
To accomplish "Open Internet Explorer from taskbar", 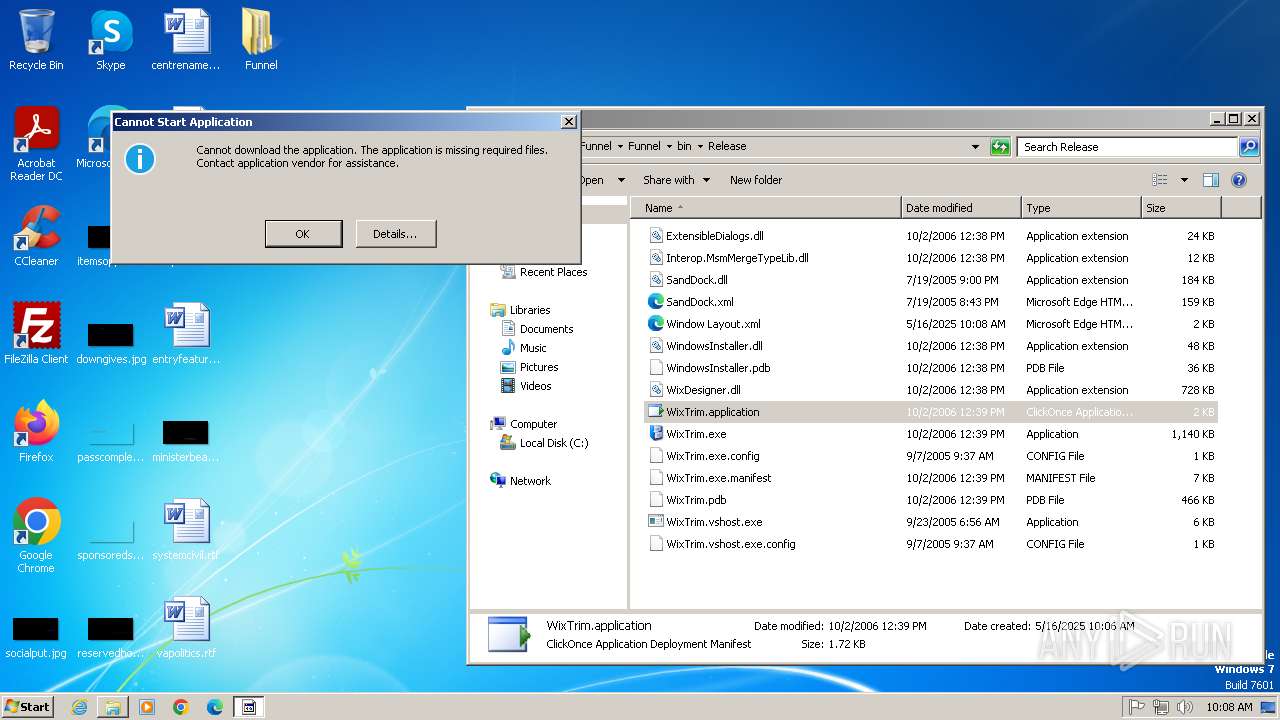I will (79, 707).
